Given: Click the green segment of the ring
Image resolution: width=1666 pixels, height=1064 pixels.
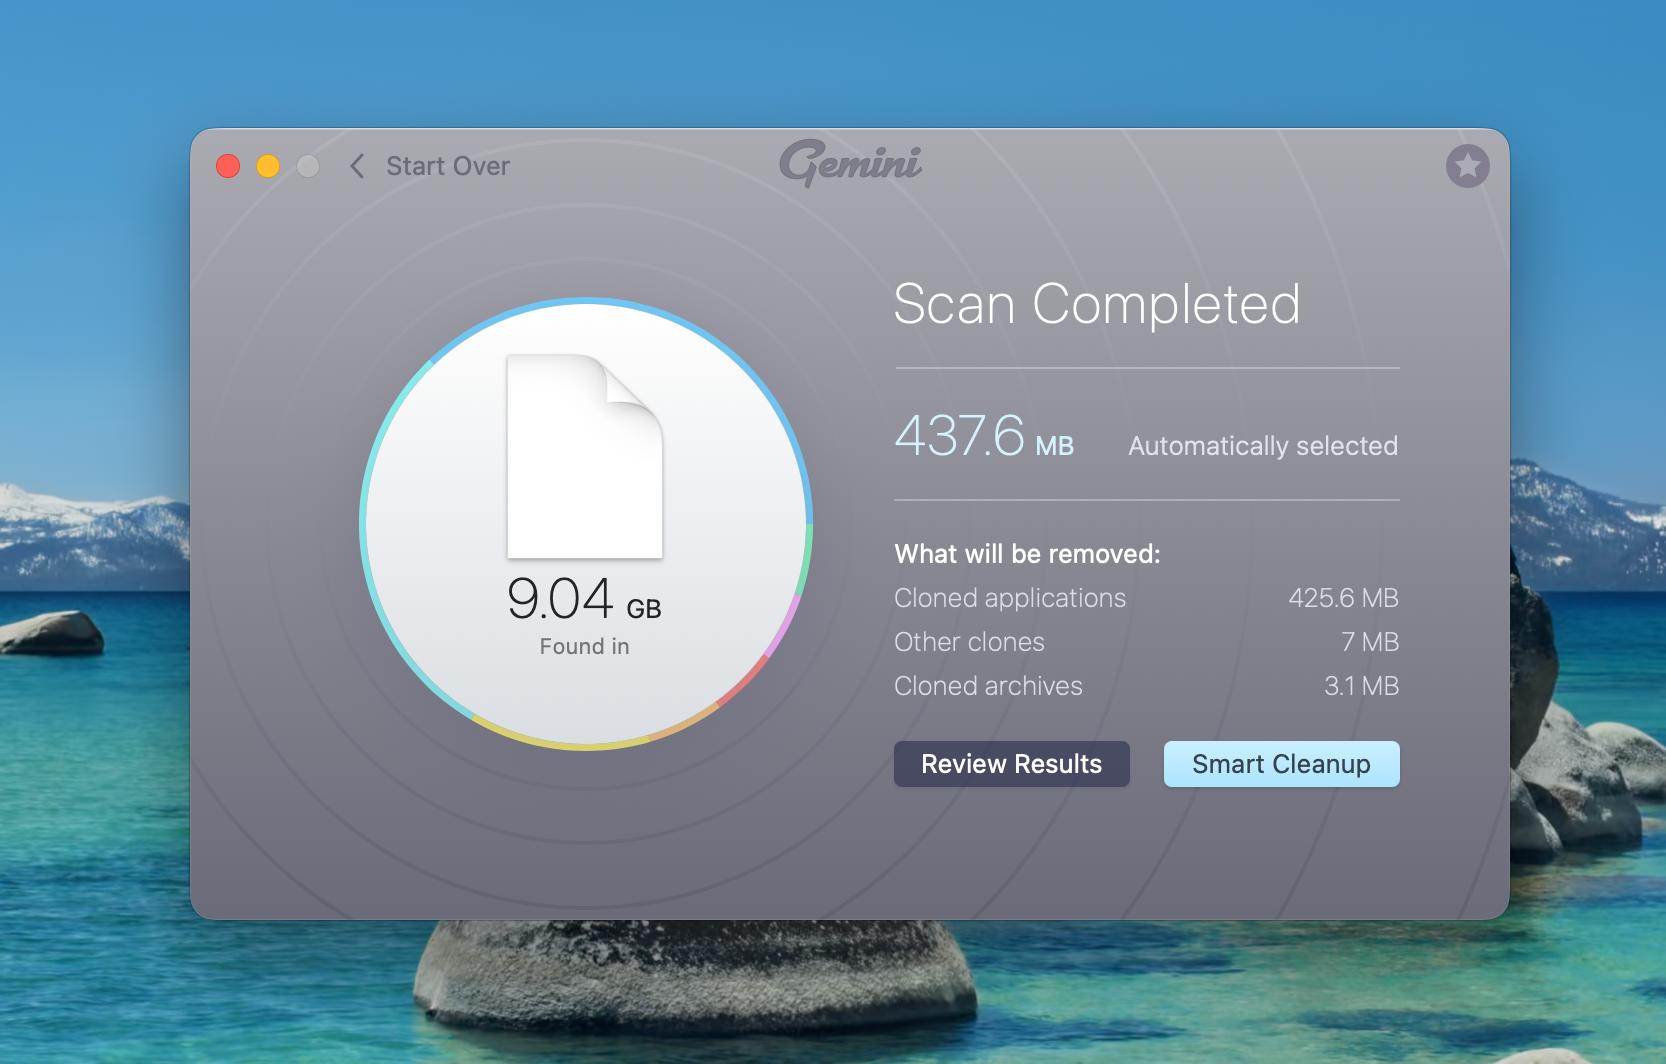Looking at the screenshot, I should 807,560.
